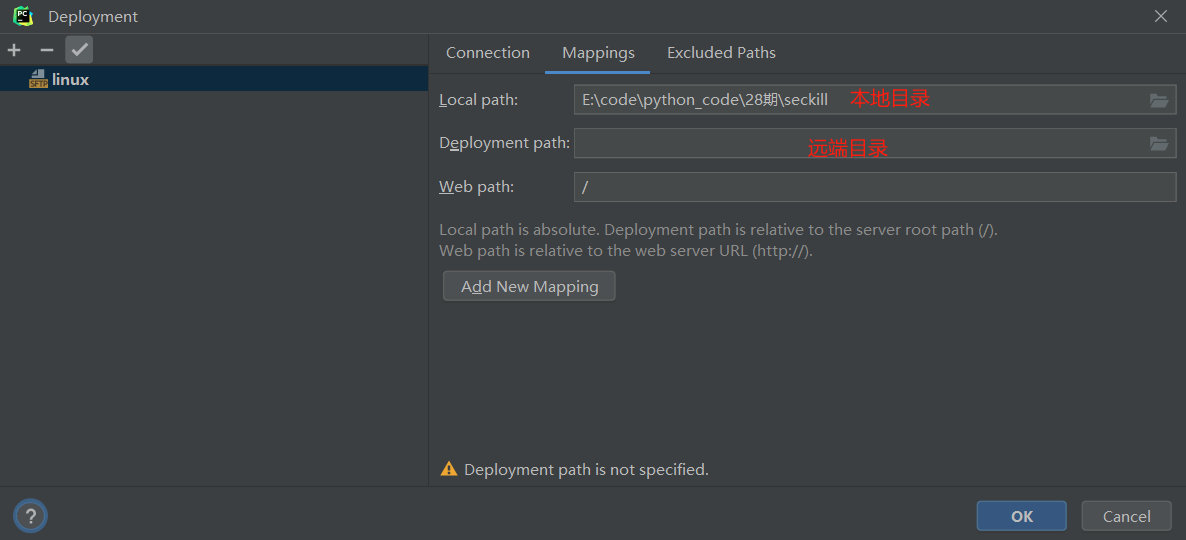Click the PyCharm logo in title bar
This screenshot has height=540, width=1186.
pyautogui.click(x=23, y=16)
